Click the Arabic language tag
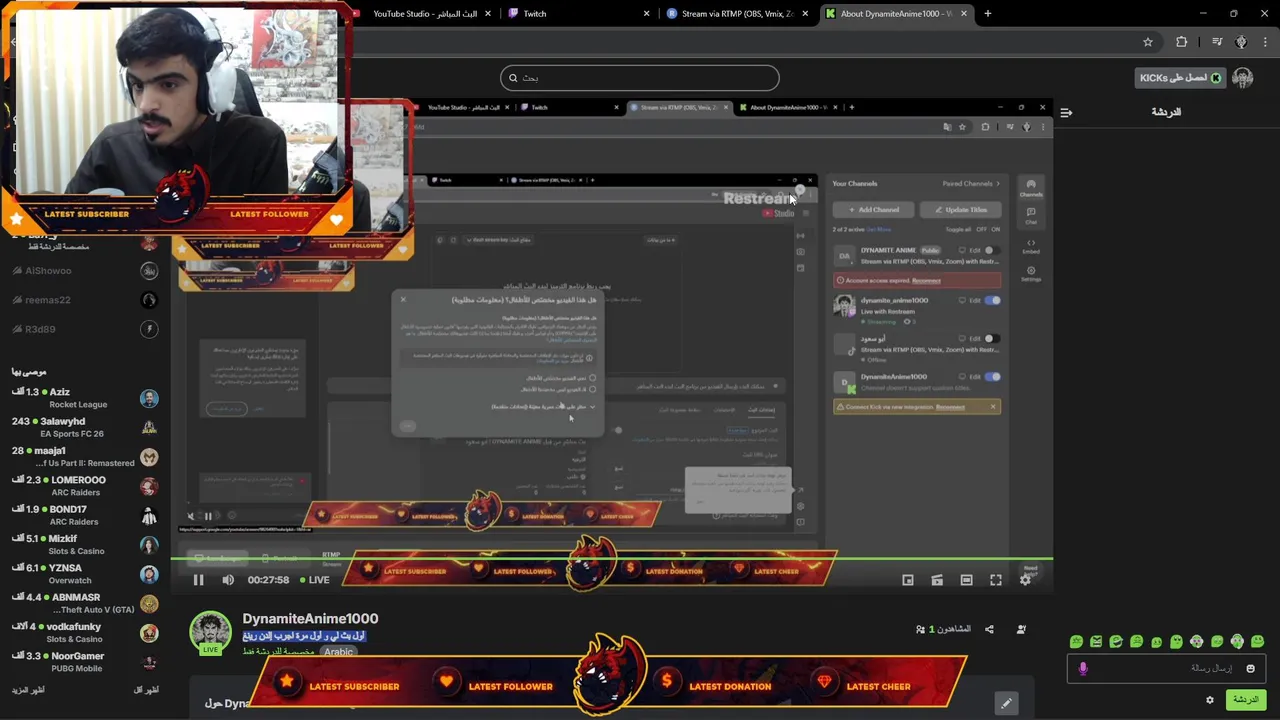This screenshot has height=720, width=1280. pyautogui.click(x=338, y=652)
